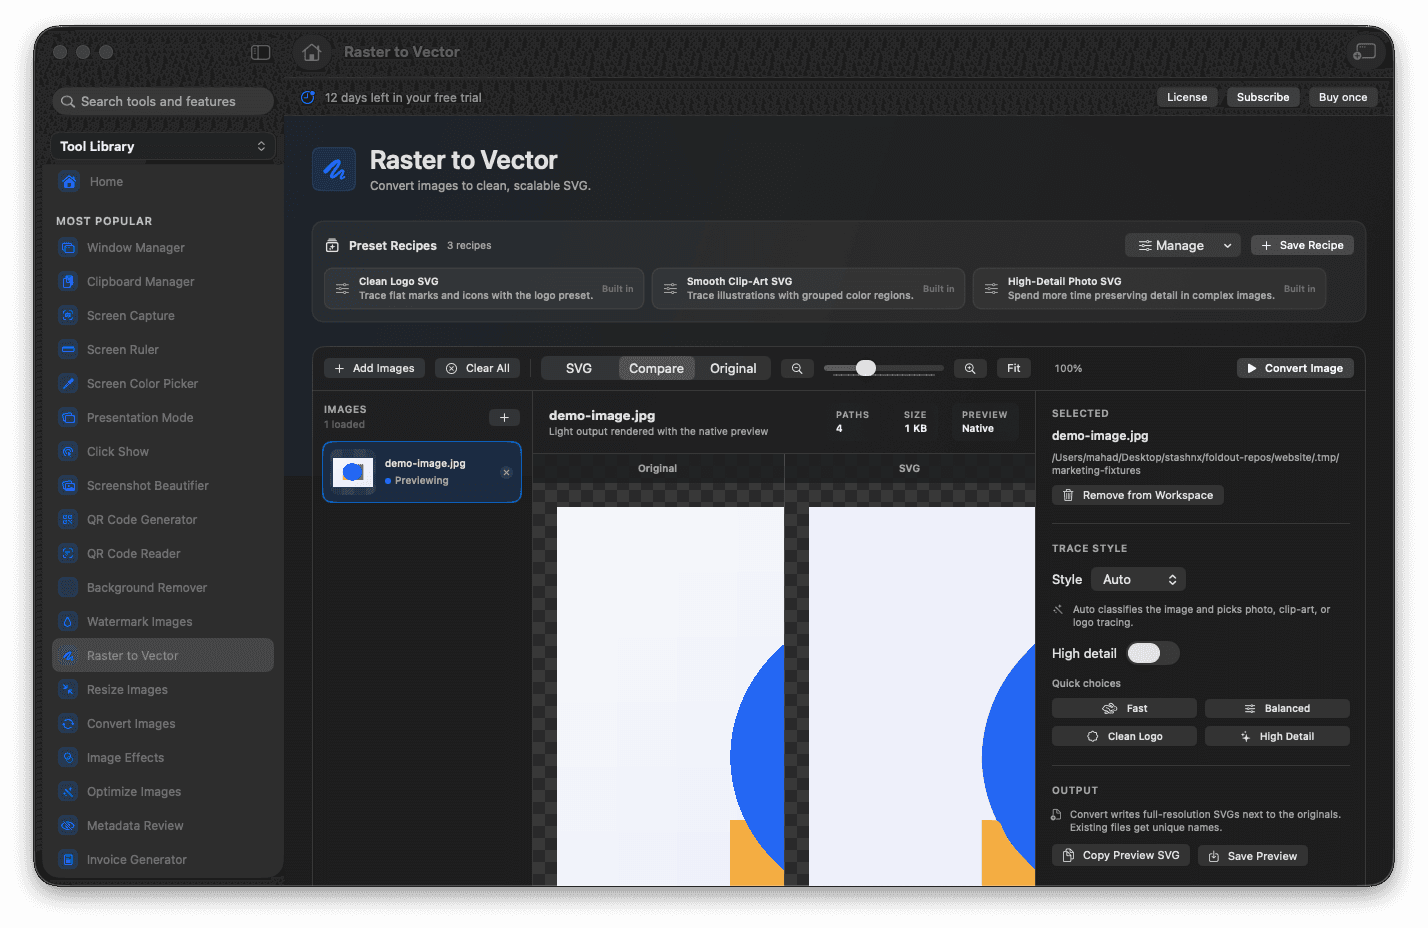Toggle the sidebar panel icon
1428x928 pixels.
[260, 52]
